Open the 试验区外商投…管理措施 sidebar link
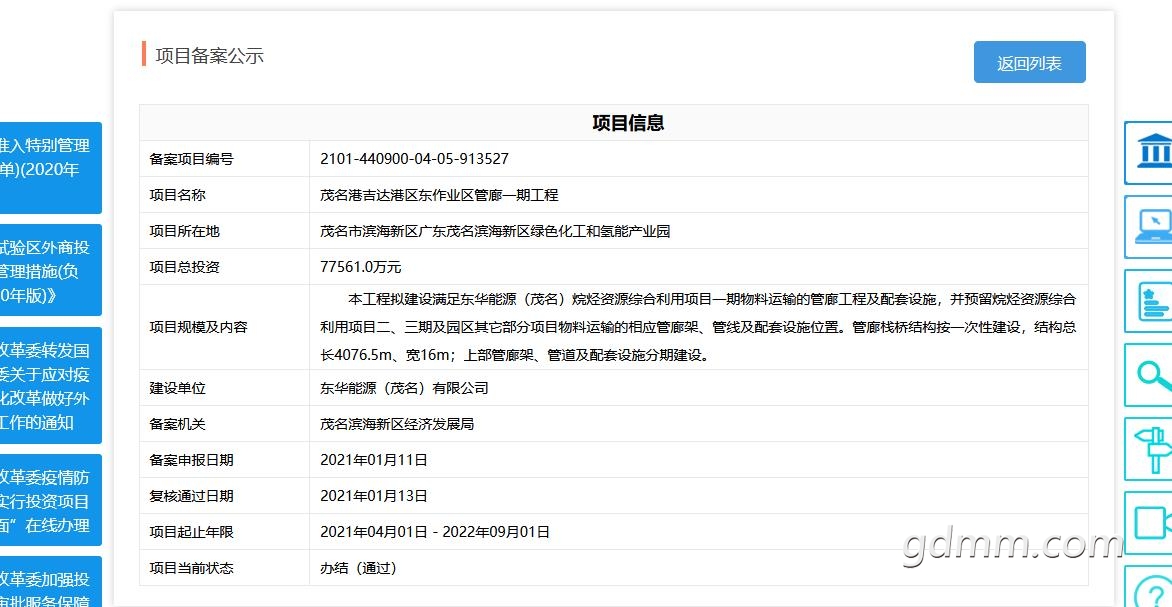 49,270
